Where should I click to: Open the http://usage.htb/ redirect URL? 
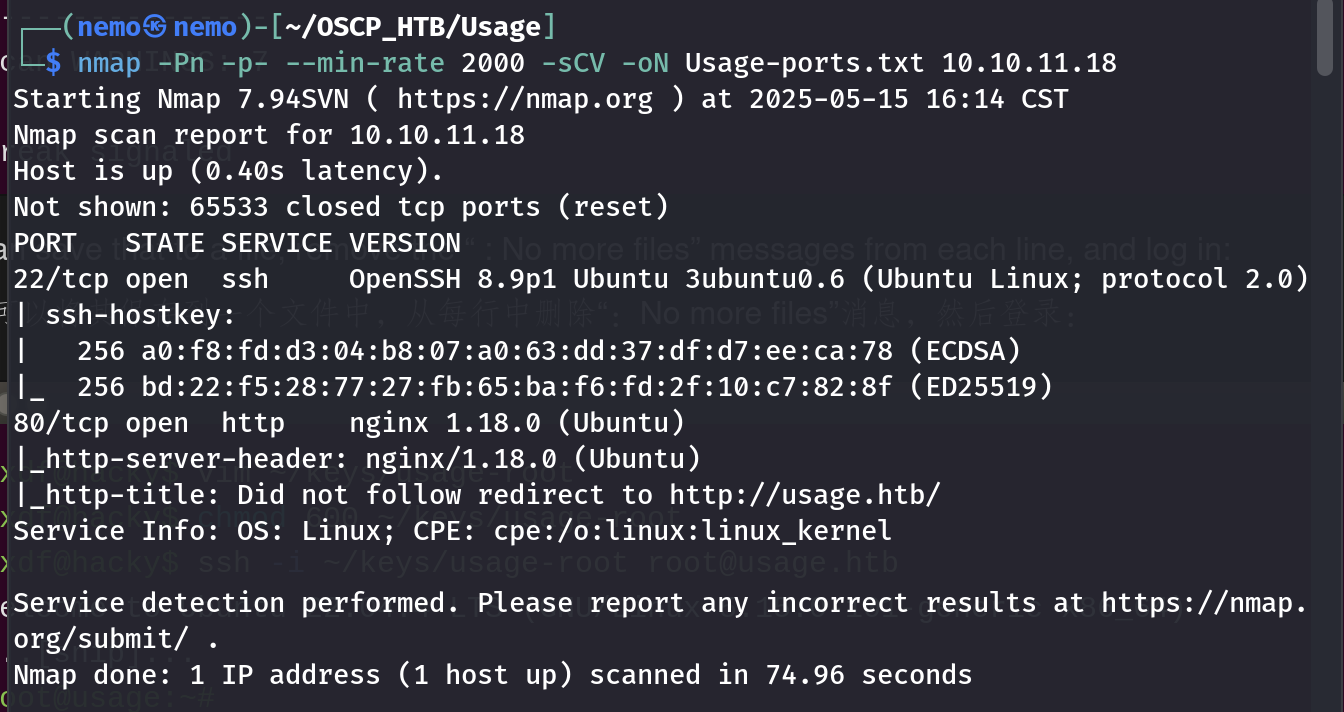coord(805,495)
